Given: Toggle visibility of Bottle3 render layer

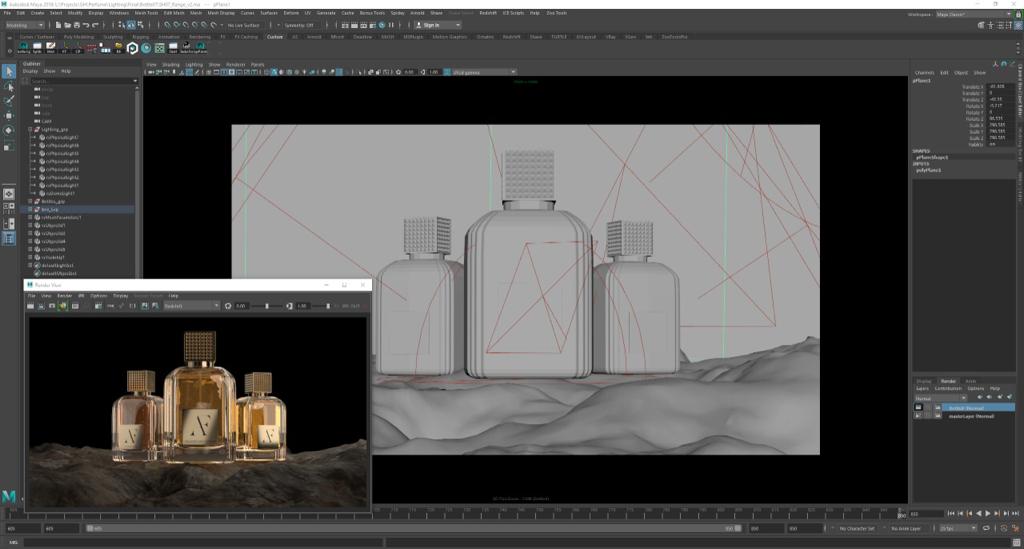Looking at the screenshot, I should (x=919, y=408).
